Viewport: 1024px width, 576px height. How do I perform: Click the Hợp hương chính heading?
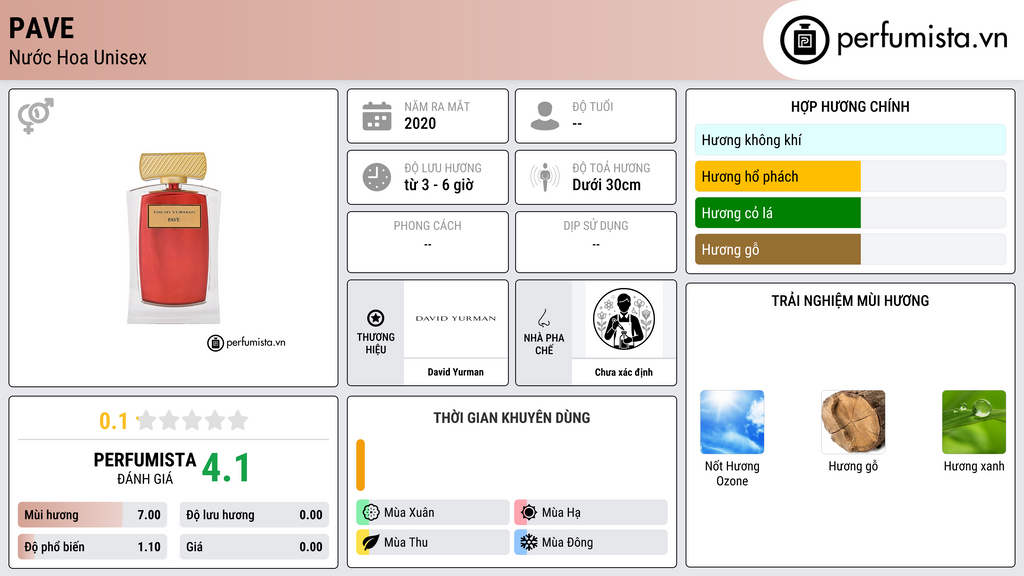tap(850, 106)
